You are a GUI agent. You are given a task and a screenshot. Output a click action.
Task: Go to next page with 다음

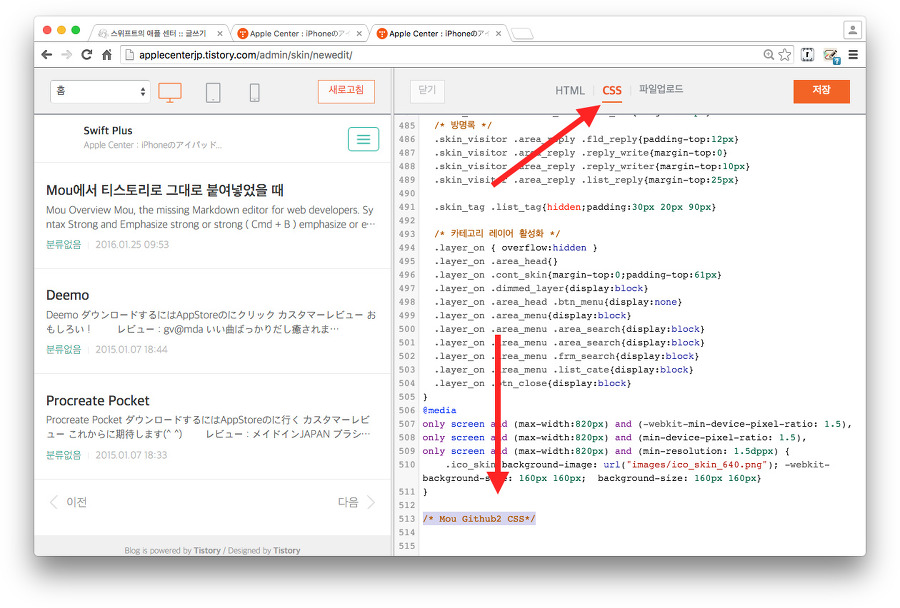[356, 502]
